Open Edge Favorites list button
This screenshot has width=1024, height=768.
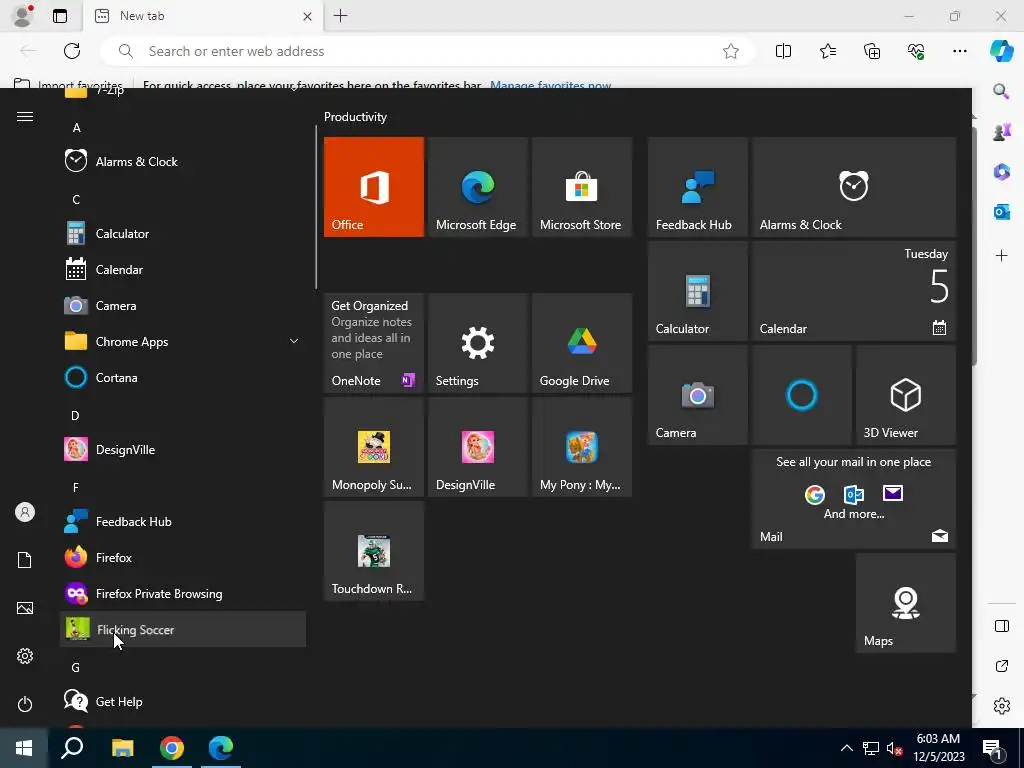tap(827, 51)
